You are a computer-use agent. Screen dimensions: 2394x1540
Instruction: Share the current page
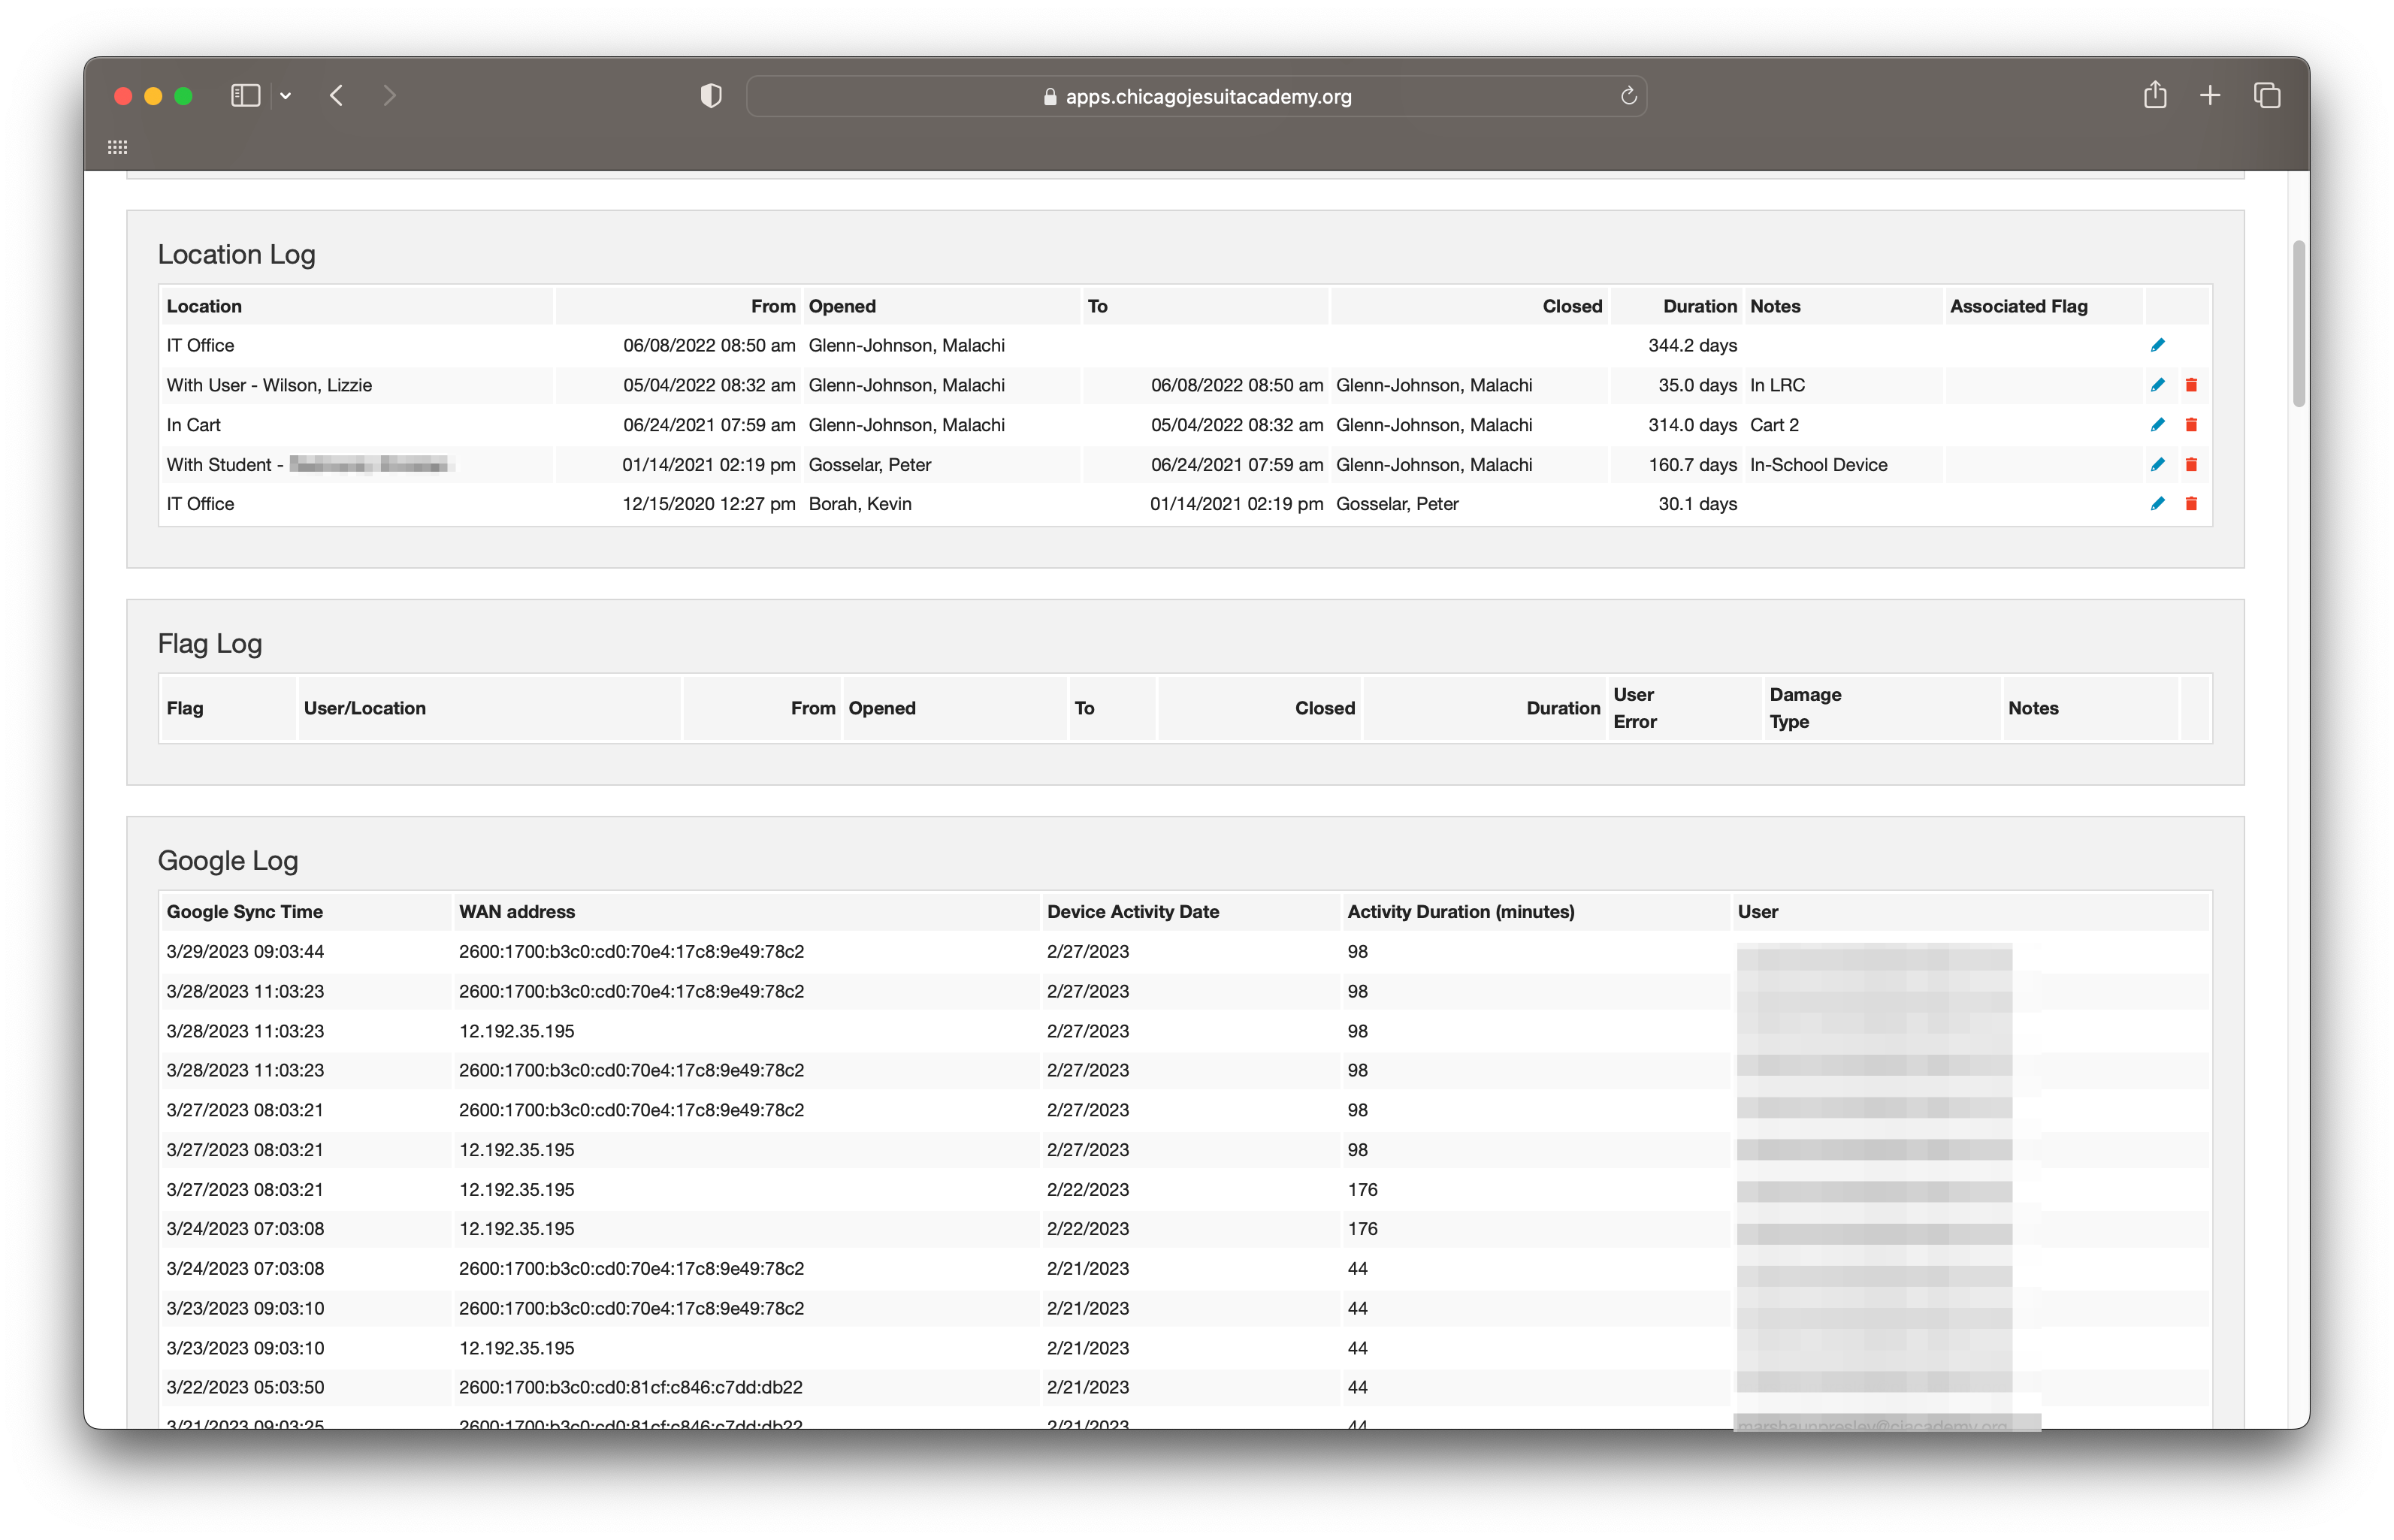(2155, 95)
